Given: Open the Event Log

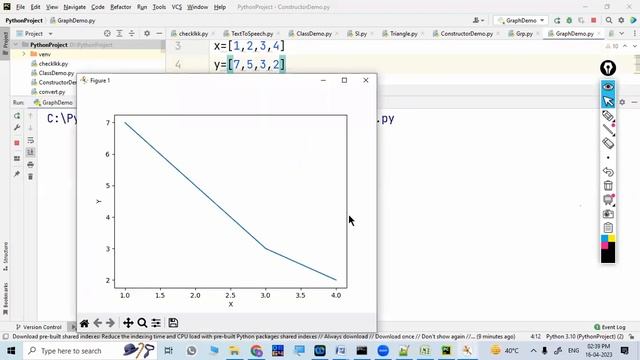Looking at the screenshot, I should pyautogui.click(x=610, y=327).
